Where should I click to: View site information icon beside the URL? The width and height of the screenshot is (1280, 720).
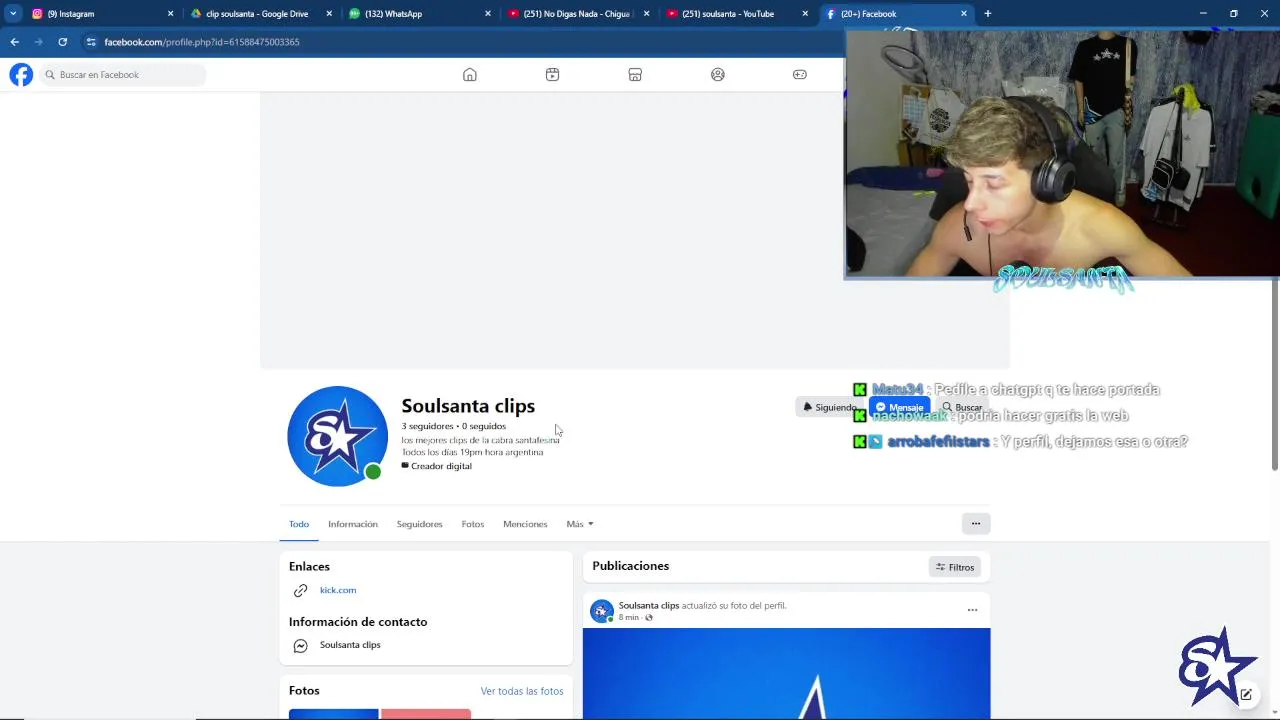coord(91,42)
